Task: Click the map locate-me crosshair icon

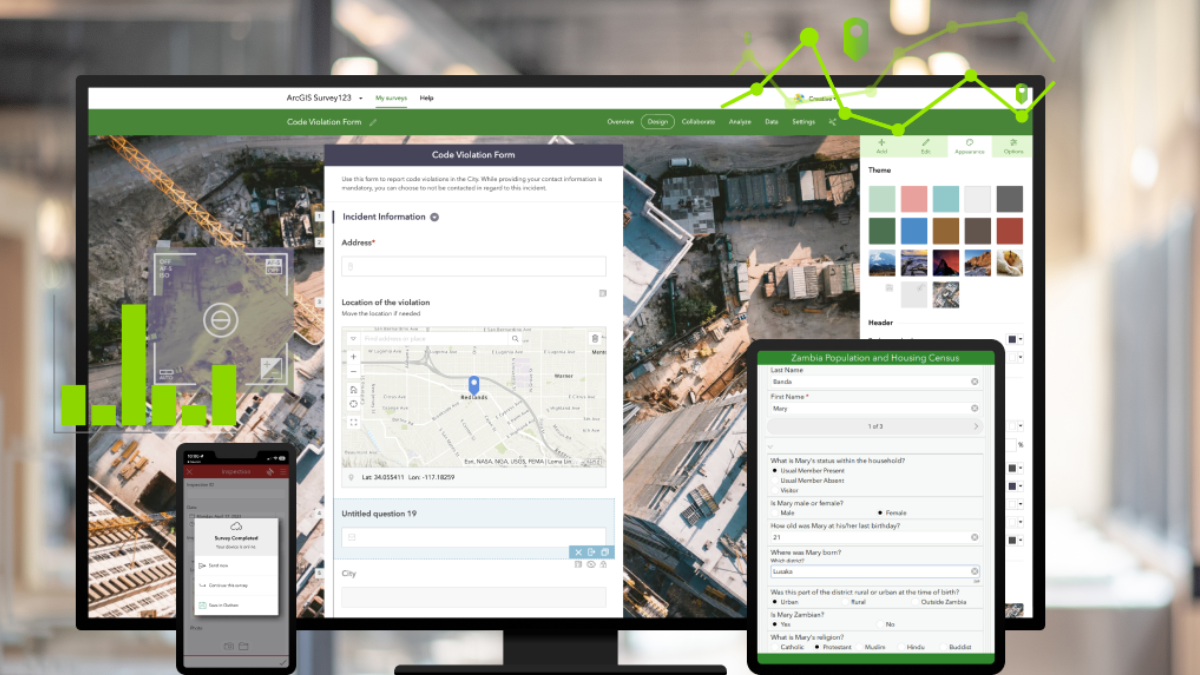Action: pyautogui.click(x=353, y=403)
